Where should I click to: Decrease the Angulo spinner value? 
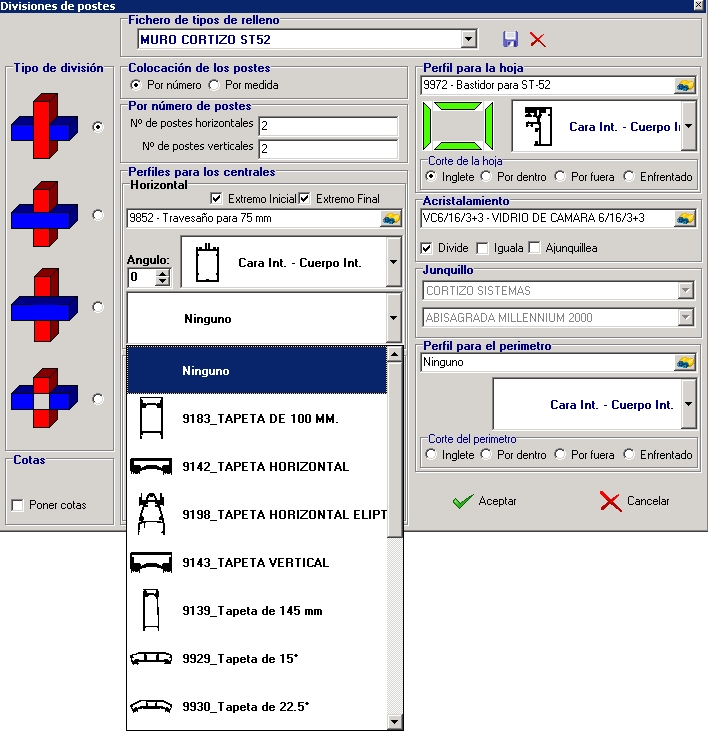[162, 281]
